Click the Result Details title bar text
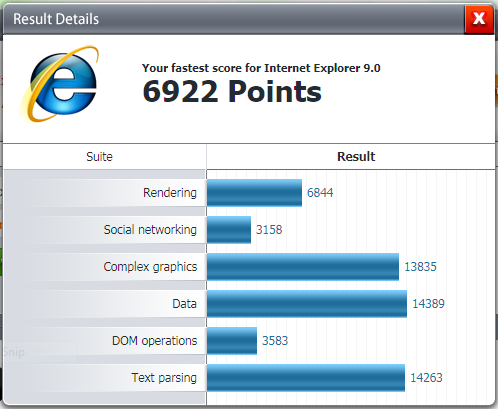Screen dimensions: 498x409 (56, 19)
